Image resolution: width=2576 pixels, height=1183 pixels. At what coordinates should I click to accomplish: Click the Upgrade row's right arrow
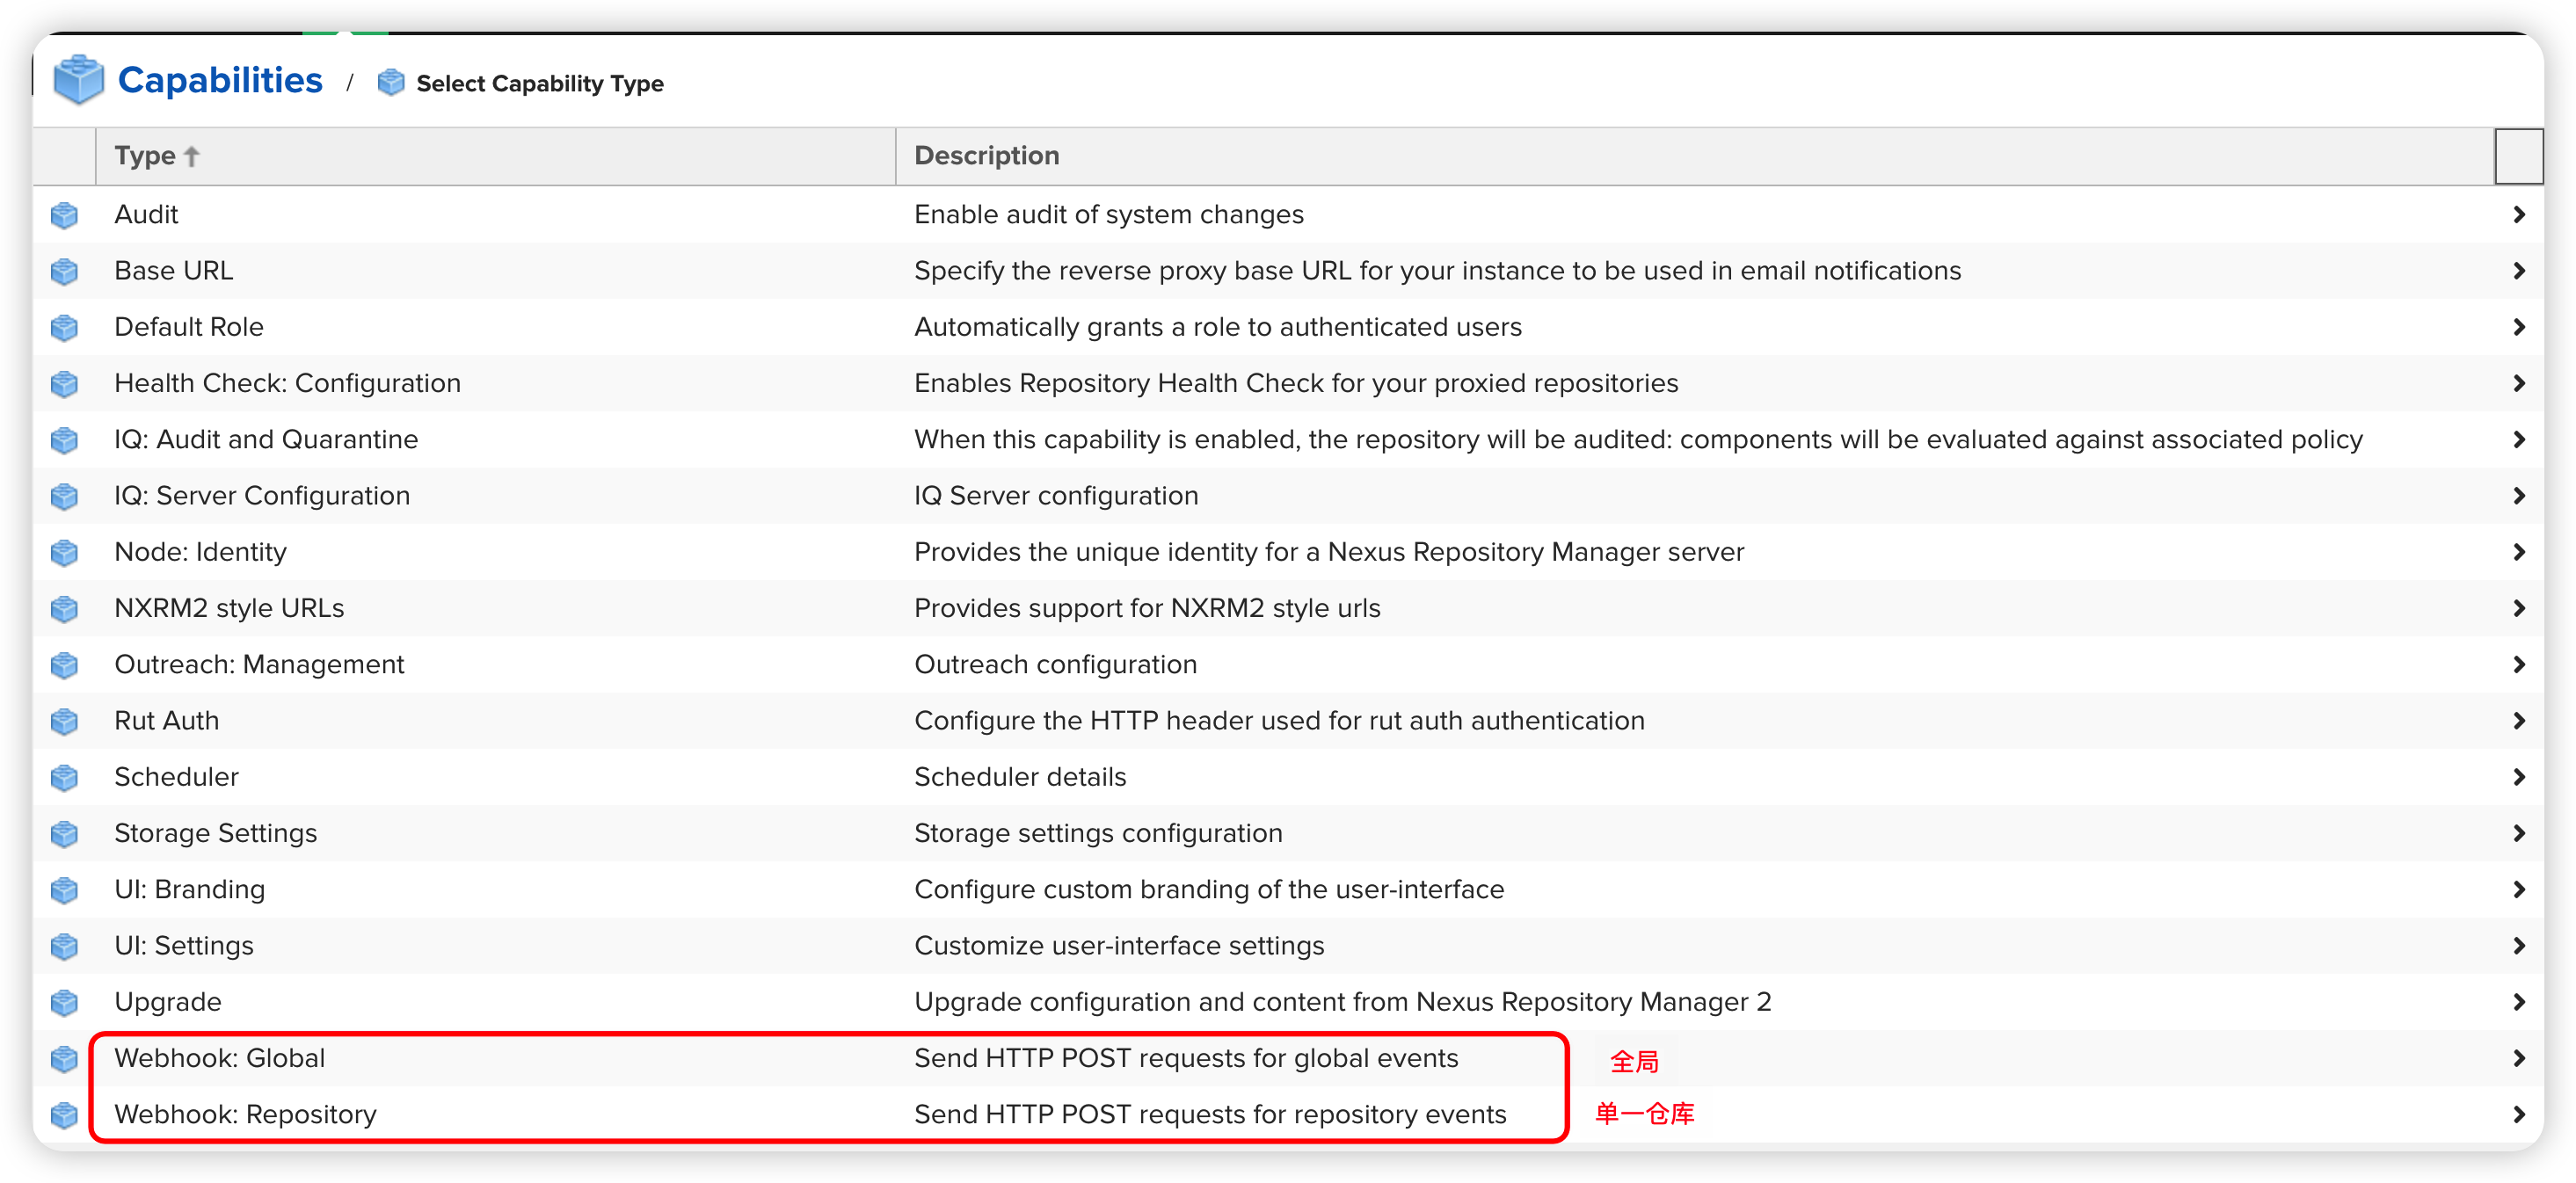(x=2518, y=1002)
